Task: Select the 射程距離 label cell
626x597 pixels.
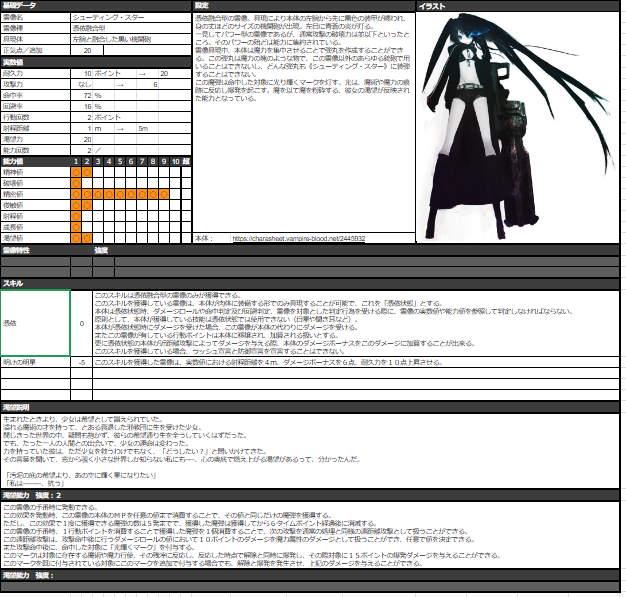Action: [36, 128]
